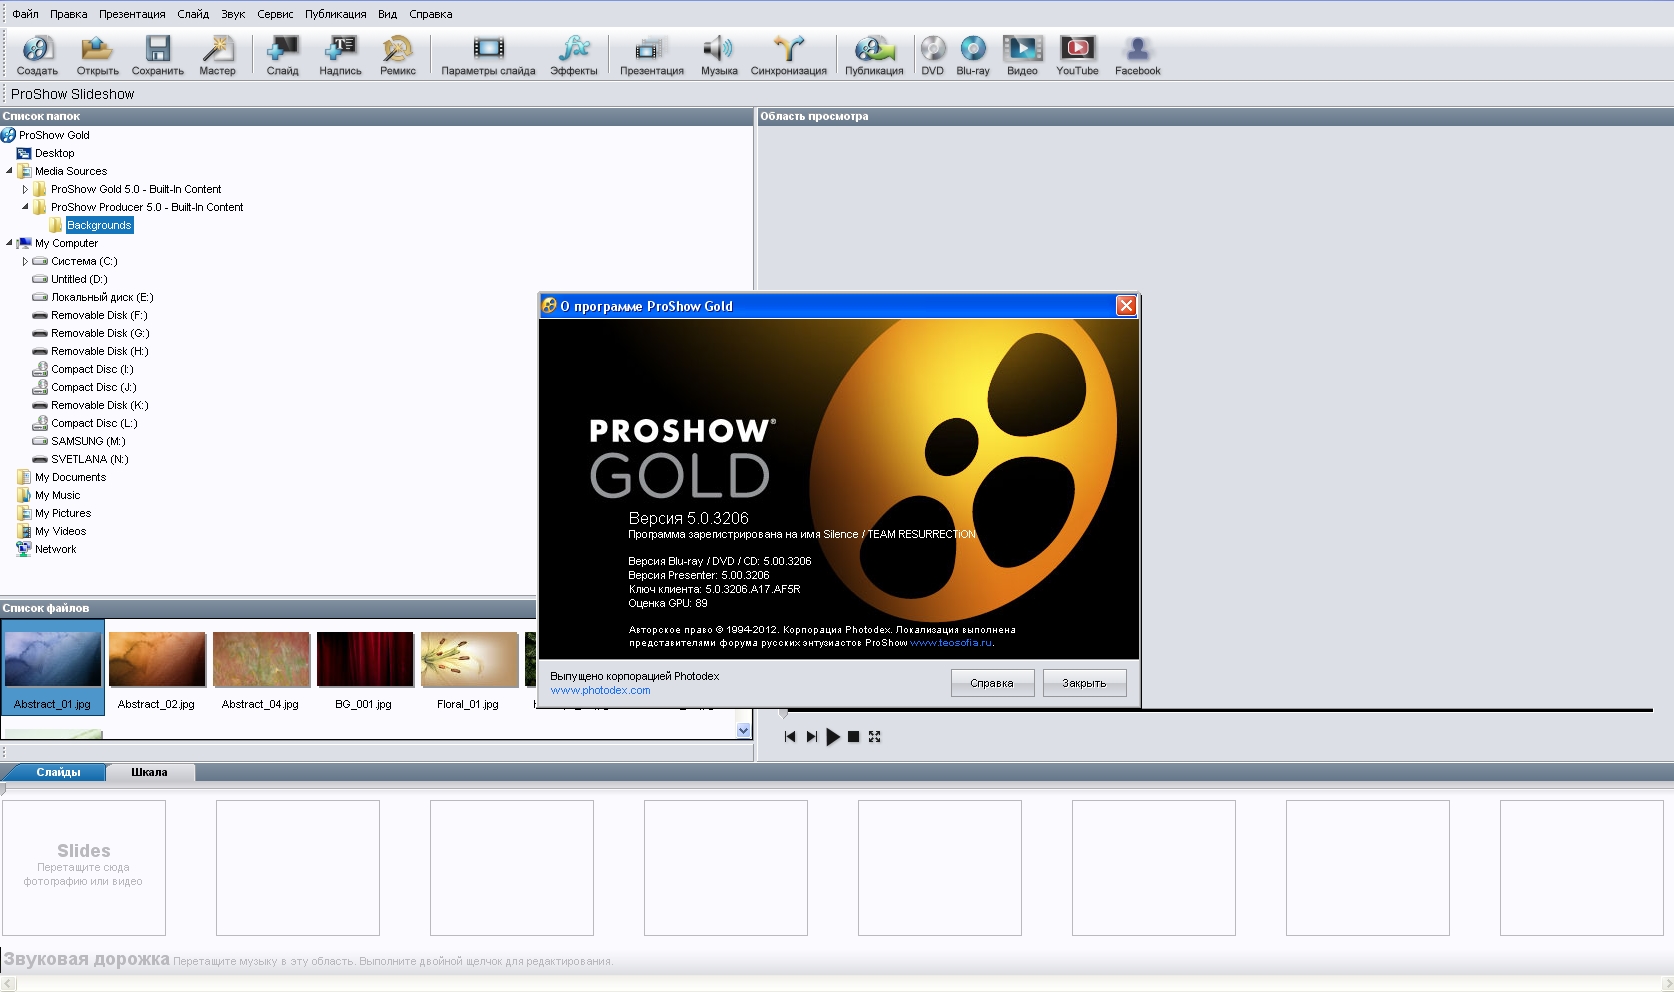Screen dimensions: 1674x992
Task: Click the Ремикс toolbar icon
Action: pyautogui.click(x=398, y=55)
